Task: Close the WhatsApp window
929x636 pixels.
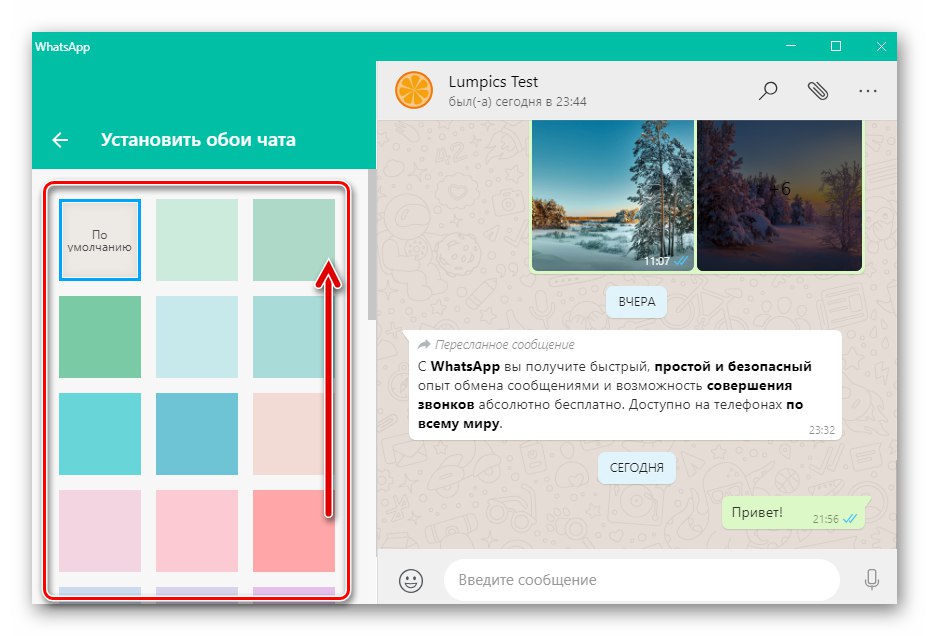Action: (881, 46)
